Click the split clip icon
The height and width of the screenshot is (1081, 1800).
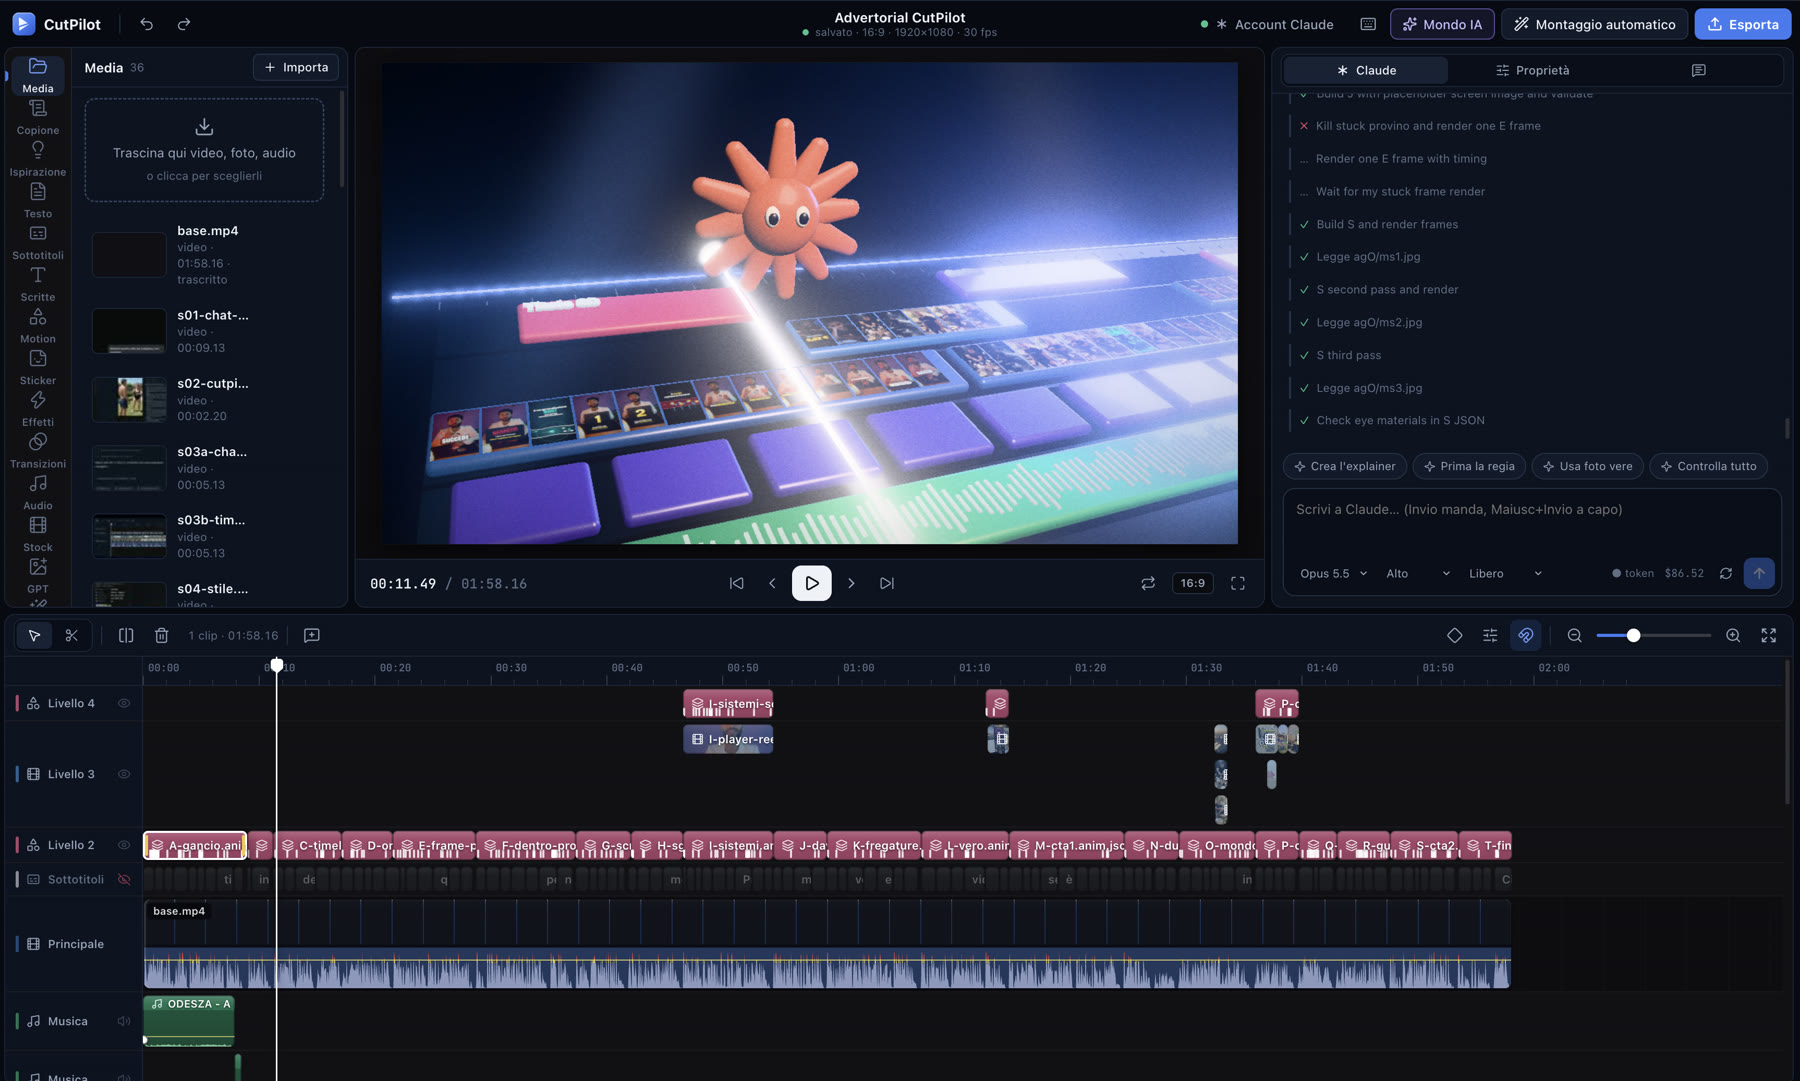(126, 635)
